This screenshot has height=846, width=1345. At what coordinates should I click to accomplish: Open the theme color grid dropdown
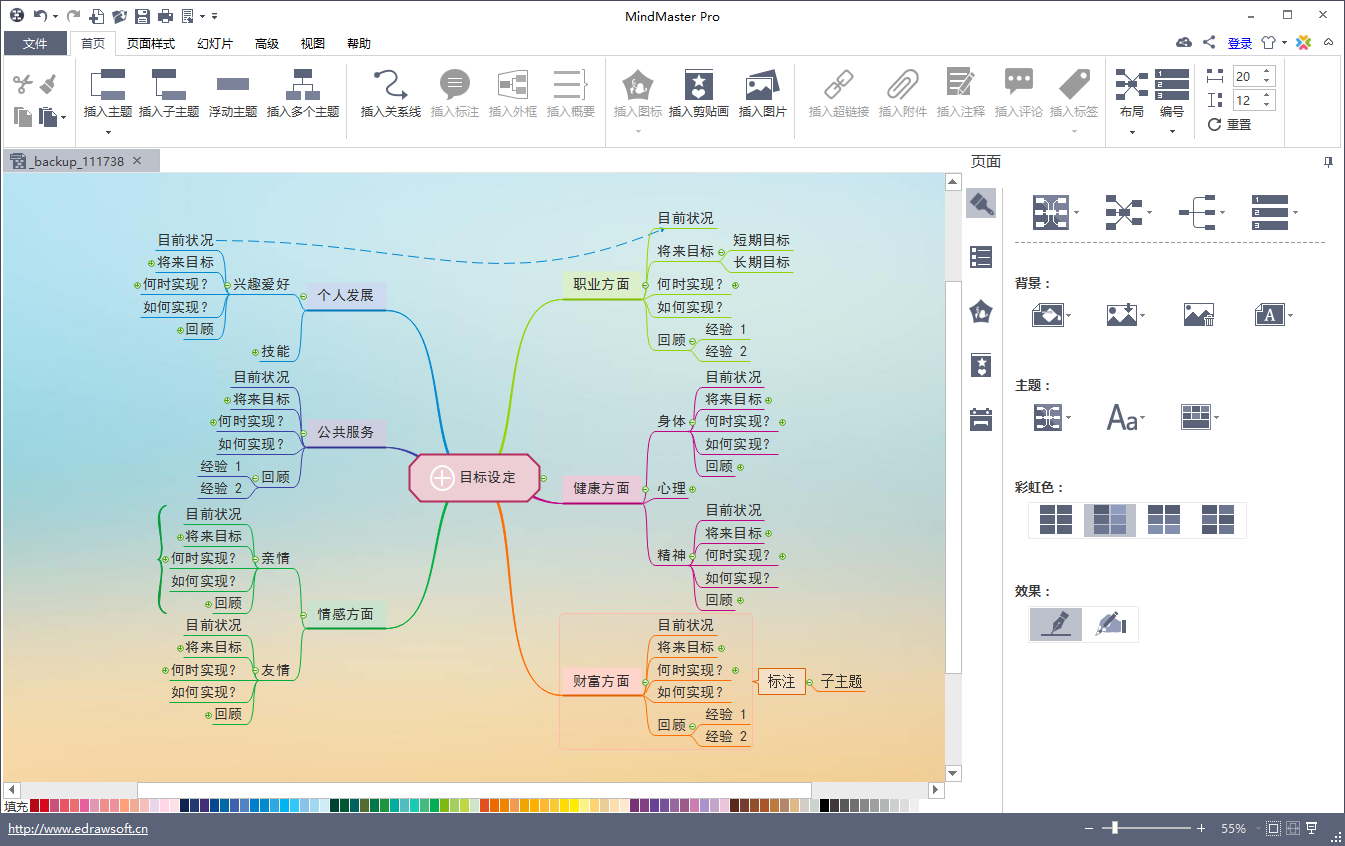click(x=1200, y=418)
